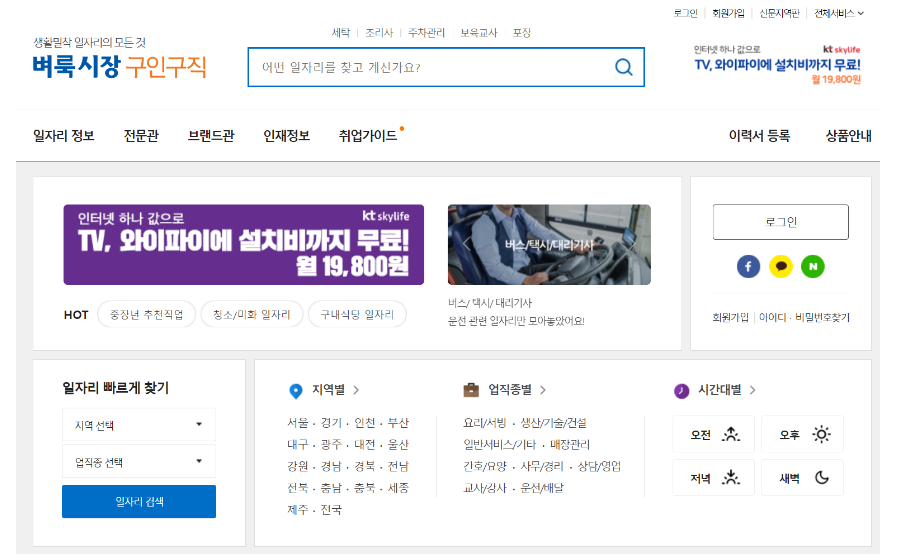Image resolution: width=907 pixels, height=560 pixels.
Task: Go to previous slide on driver banner
Action: [467, 244]
